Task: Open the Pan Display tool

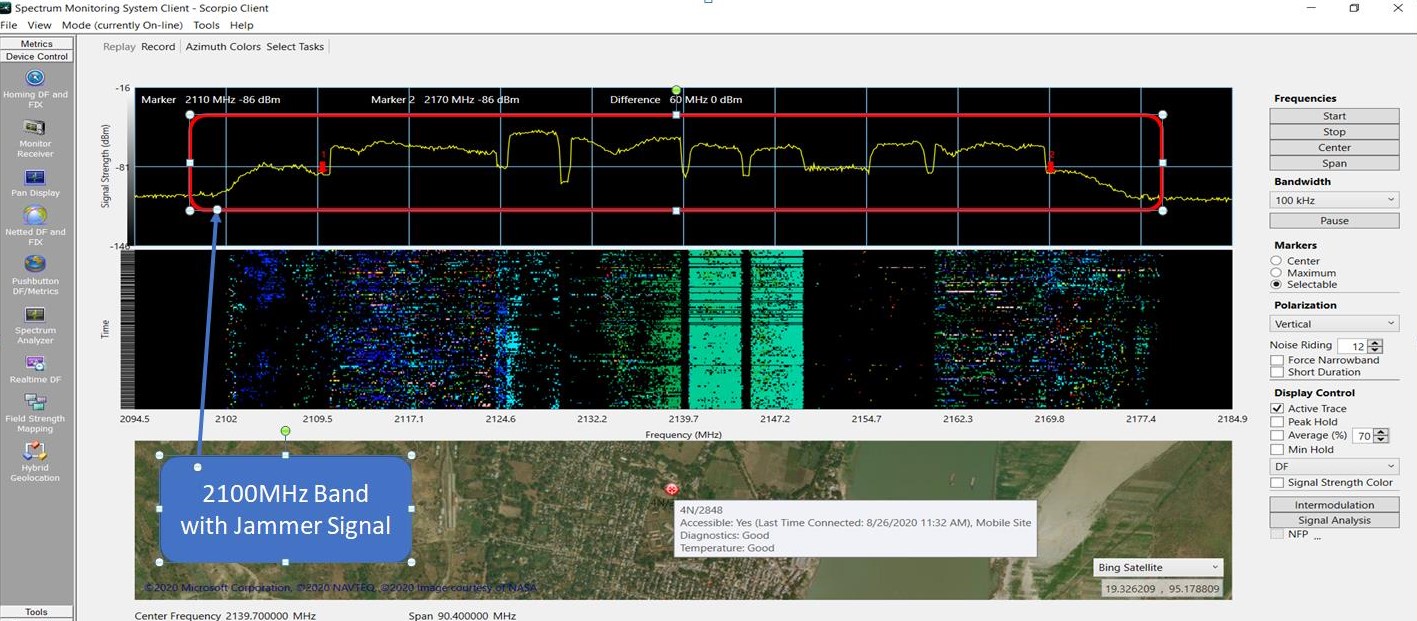Action: click(x=35, y=183)
